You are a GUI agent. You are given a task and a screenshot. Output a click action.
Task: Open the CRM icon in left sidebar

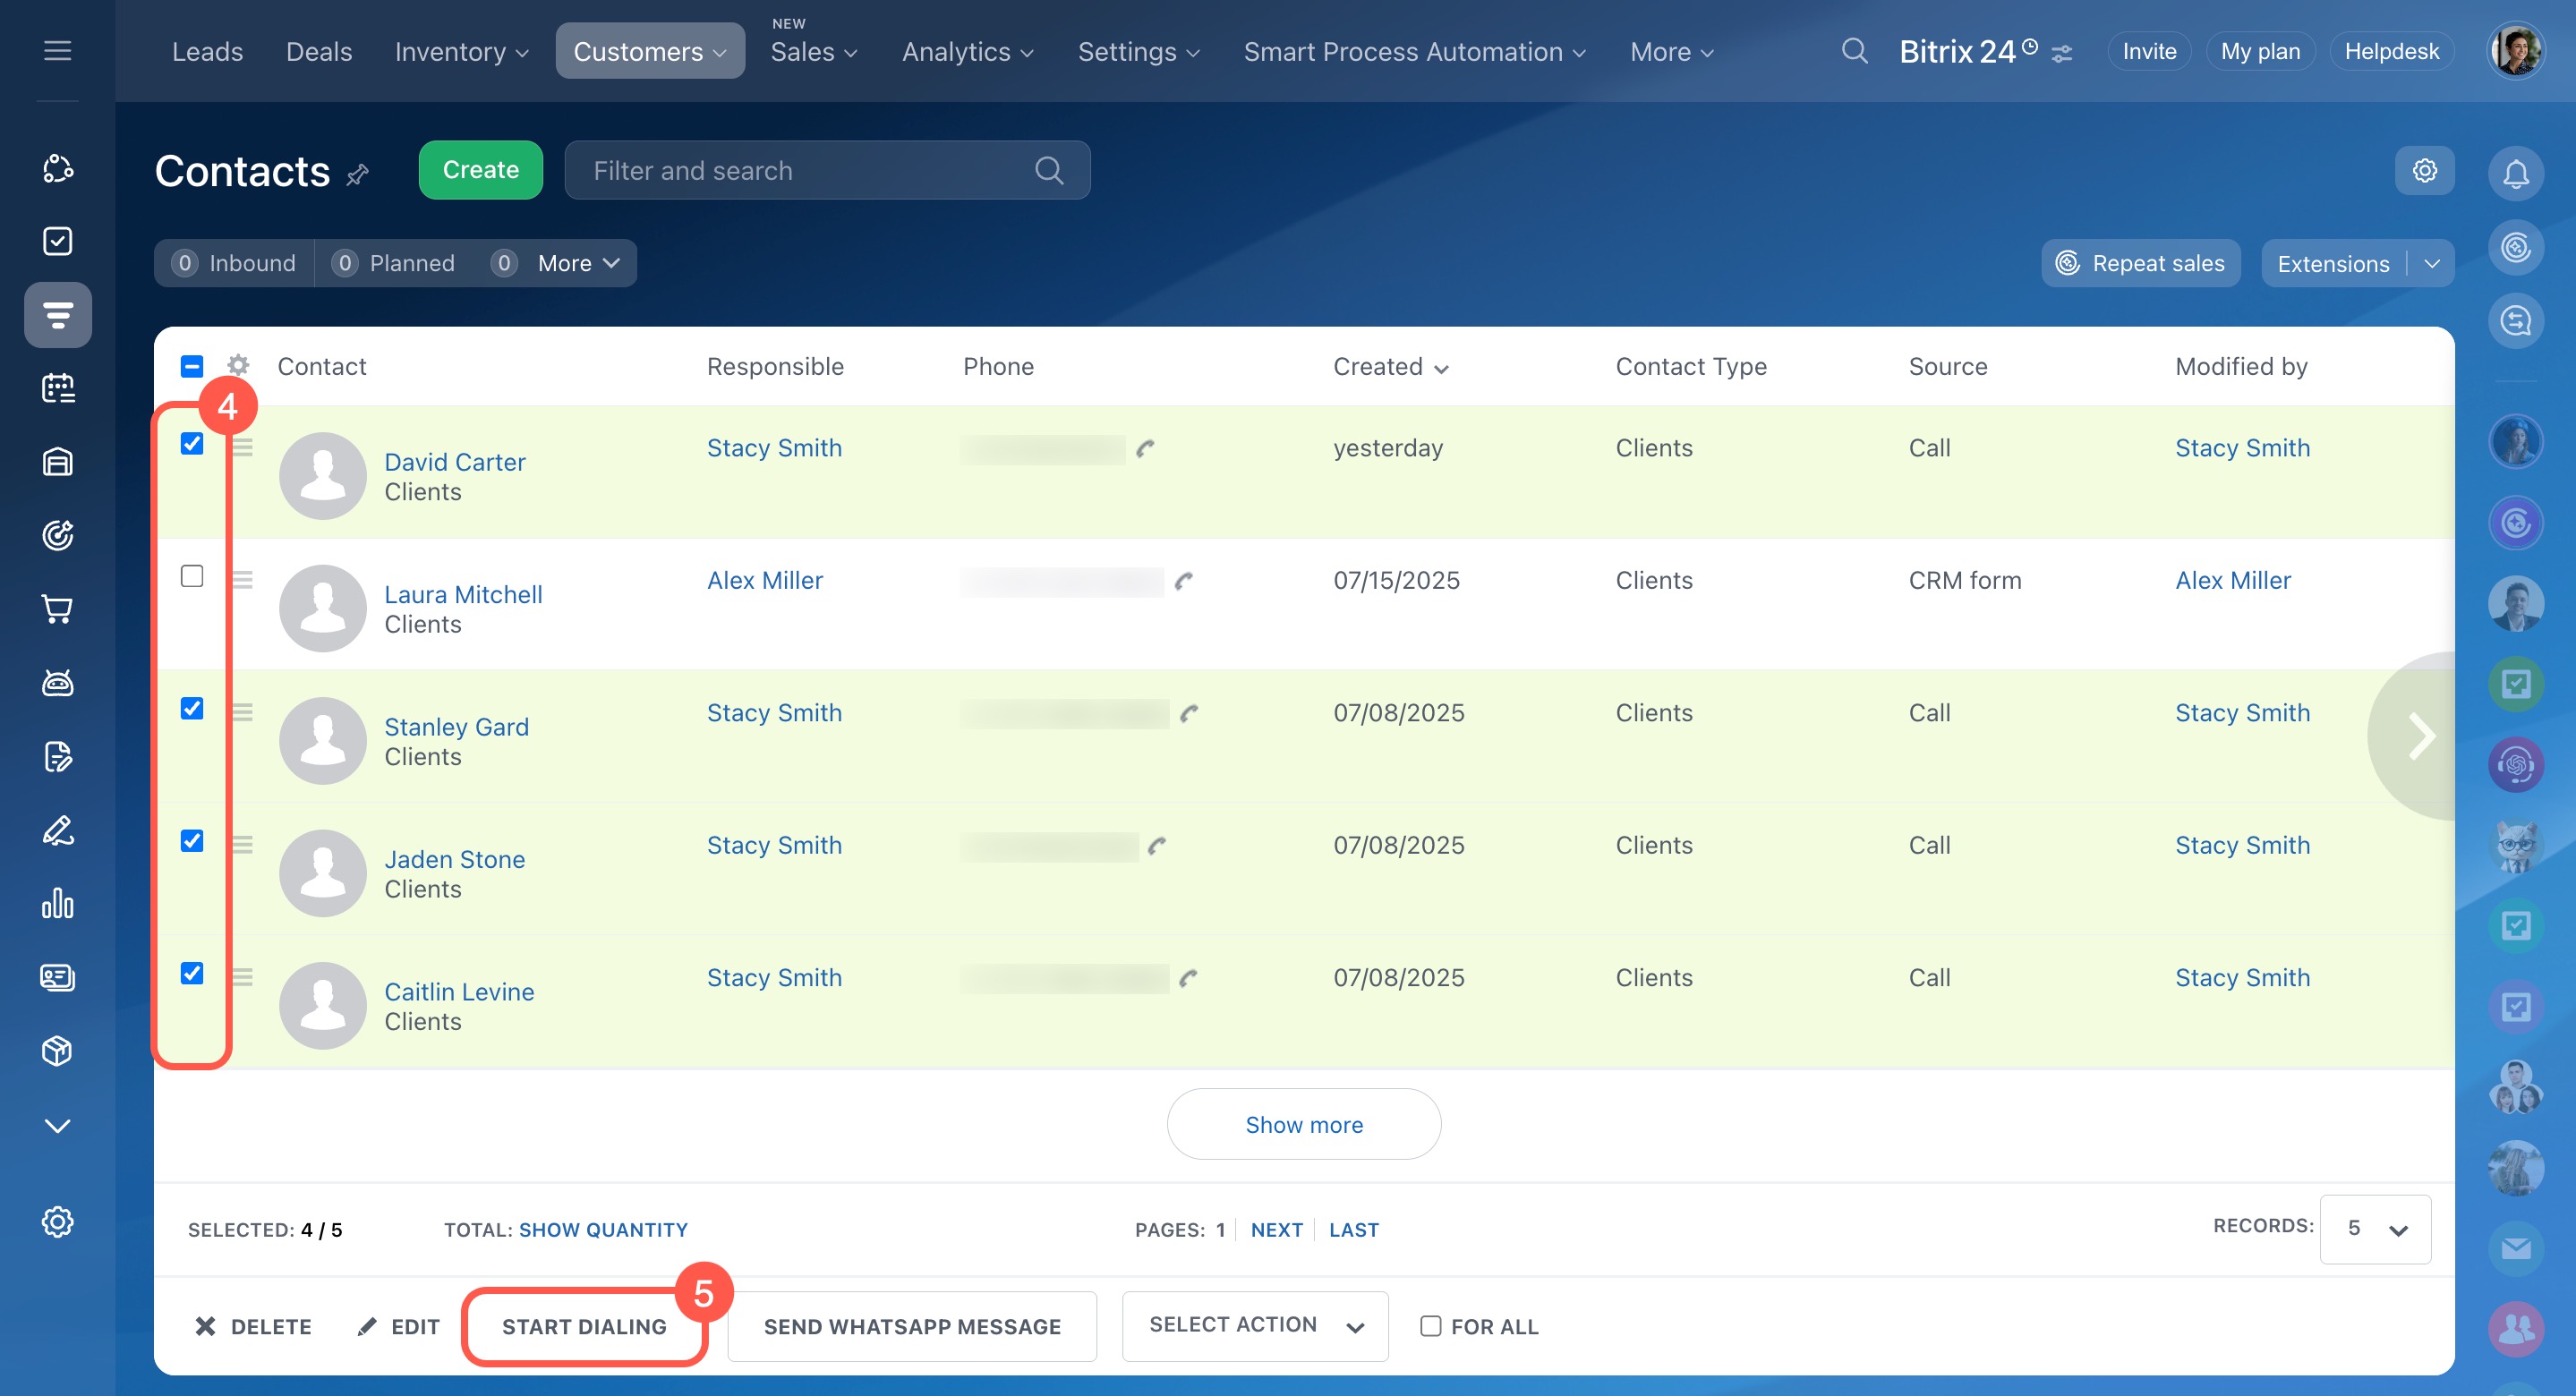[x=58, y=315]
